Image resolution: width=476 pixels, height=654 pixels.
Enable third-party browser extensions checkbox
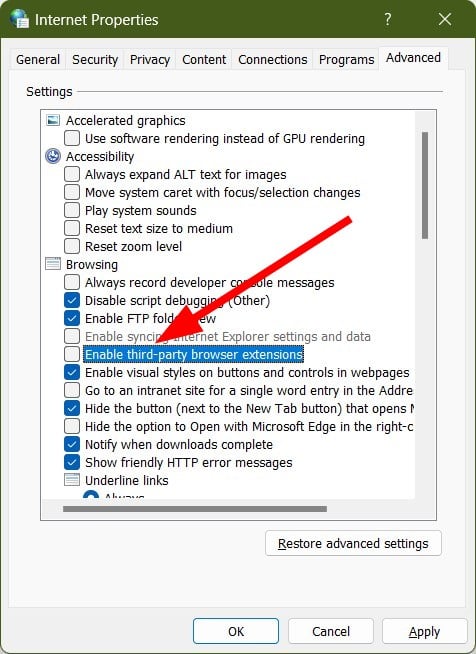tap(72, 354)
